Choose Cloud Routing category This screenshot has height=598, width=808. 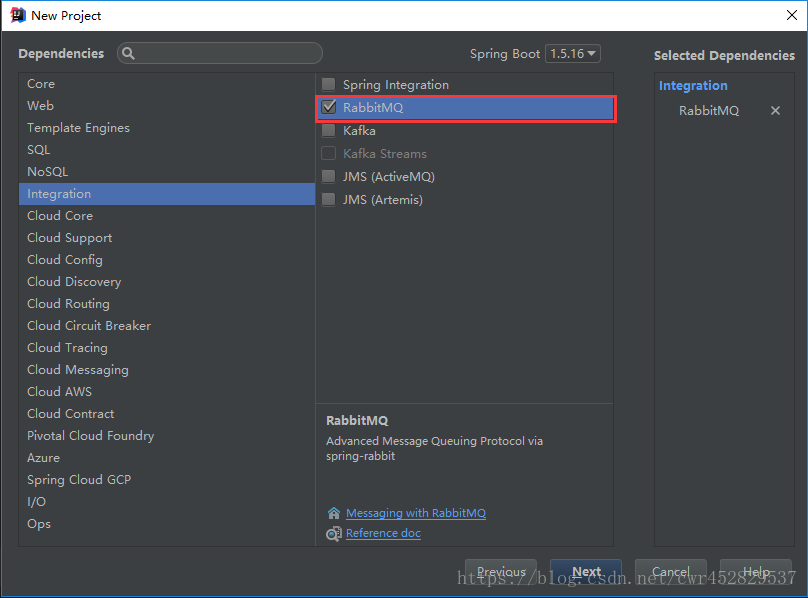(166, 304)
